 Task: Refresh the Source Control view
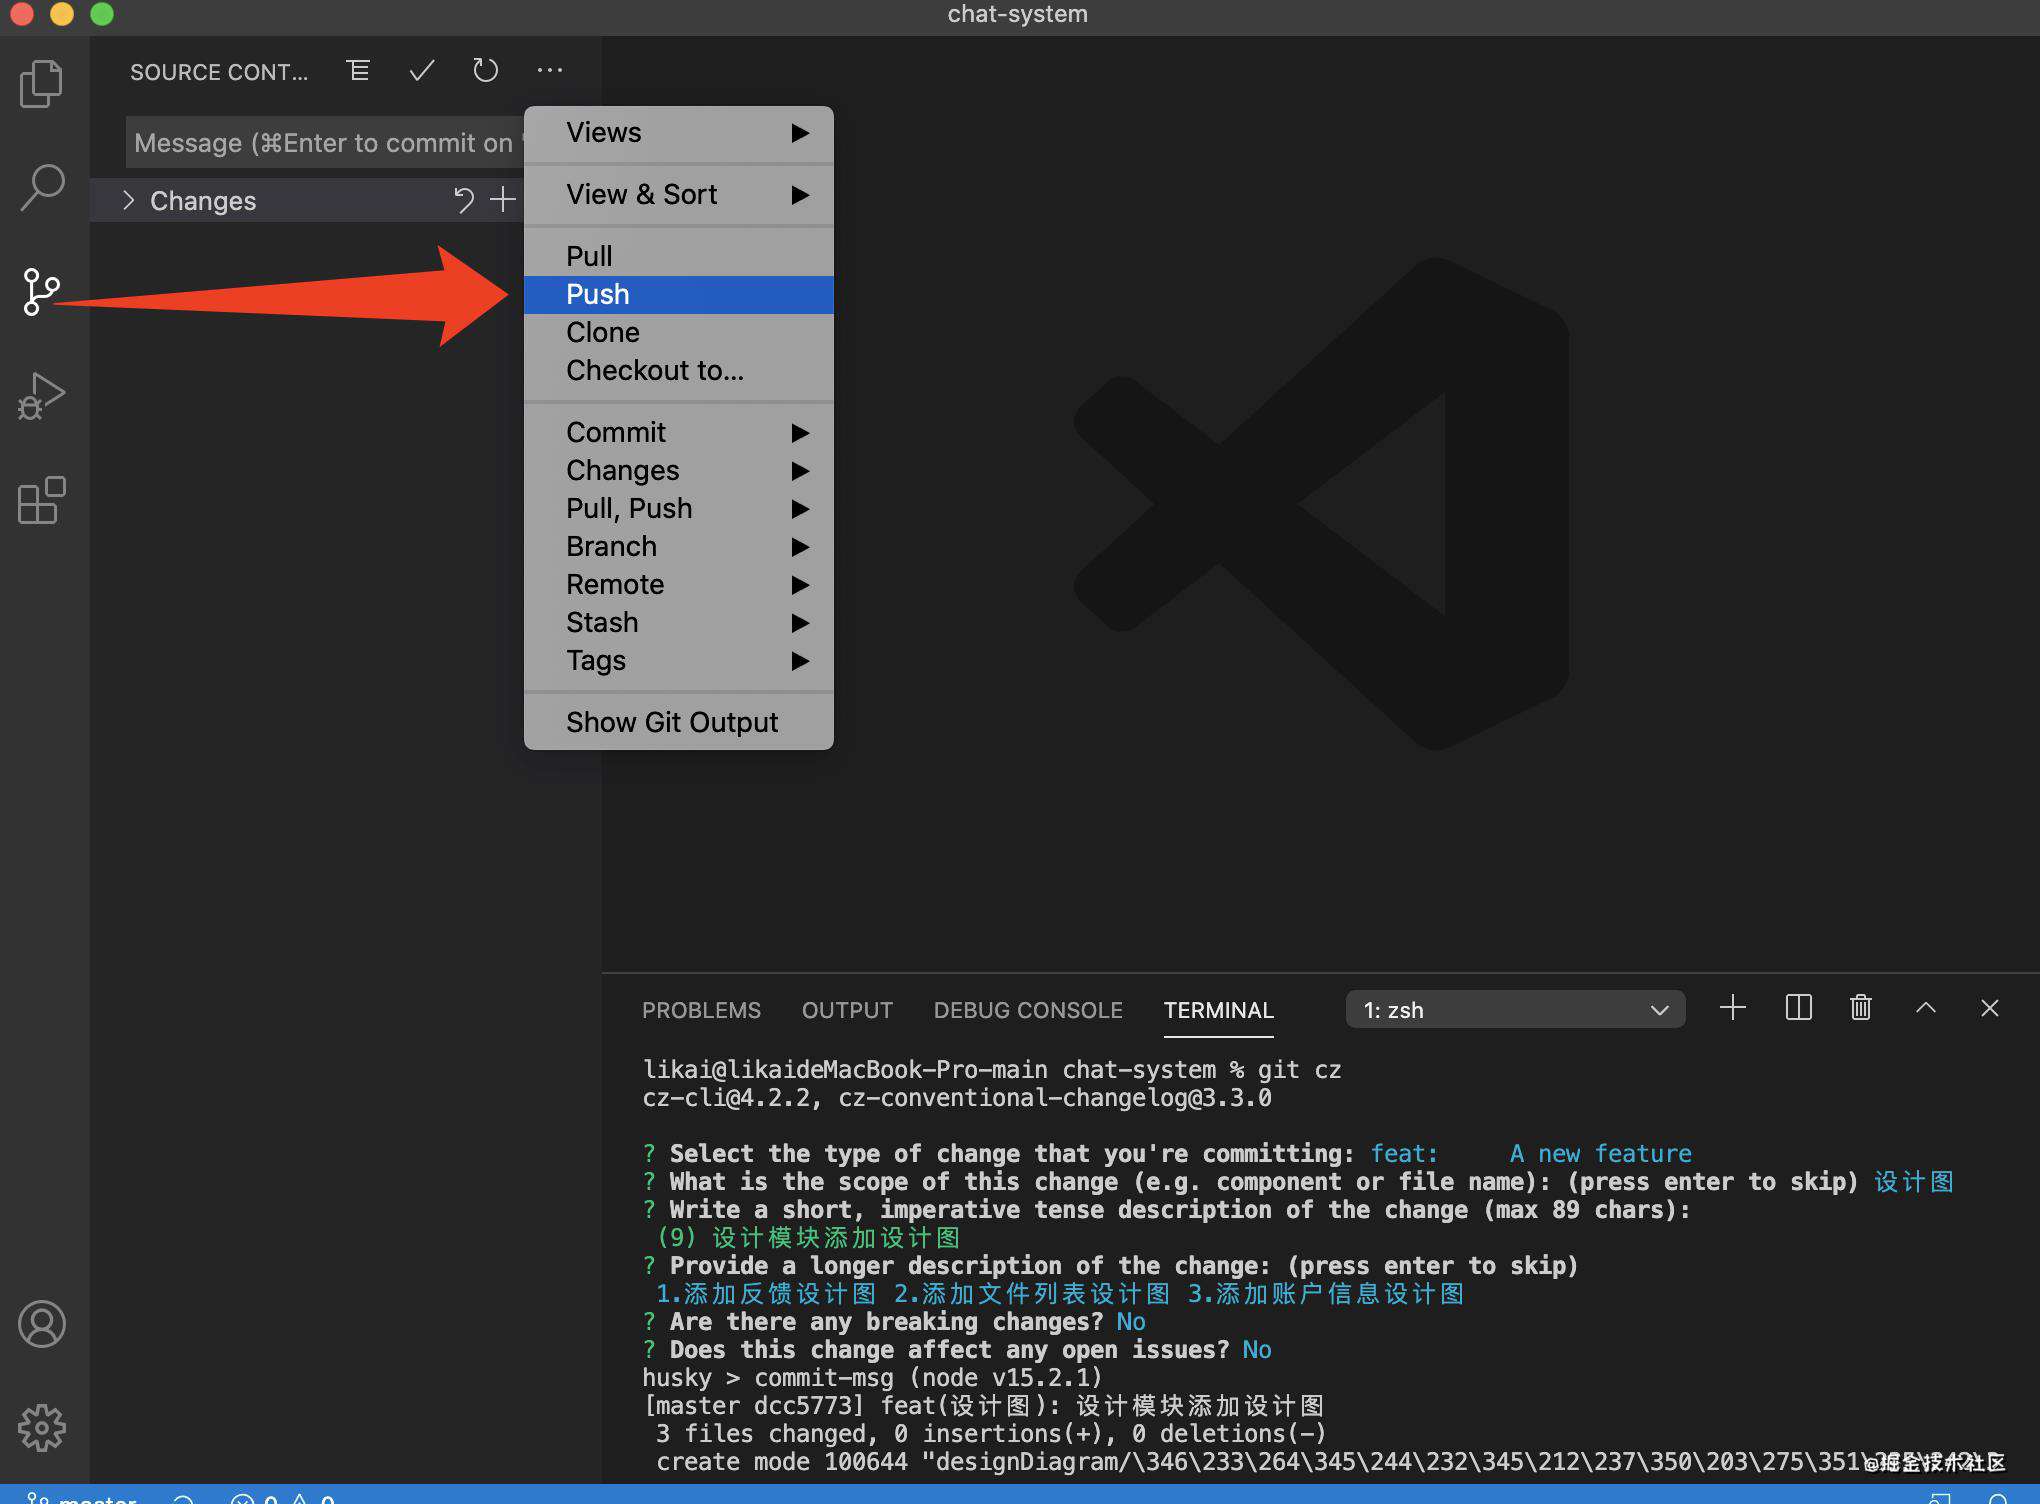[x=486, y=70]
